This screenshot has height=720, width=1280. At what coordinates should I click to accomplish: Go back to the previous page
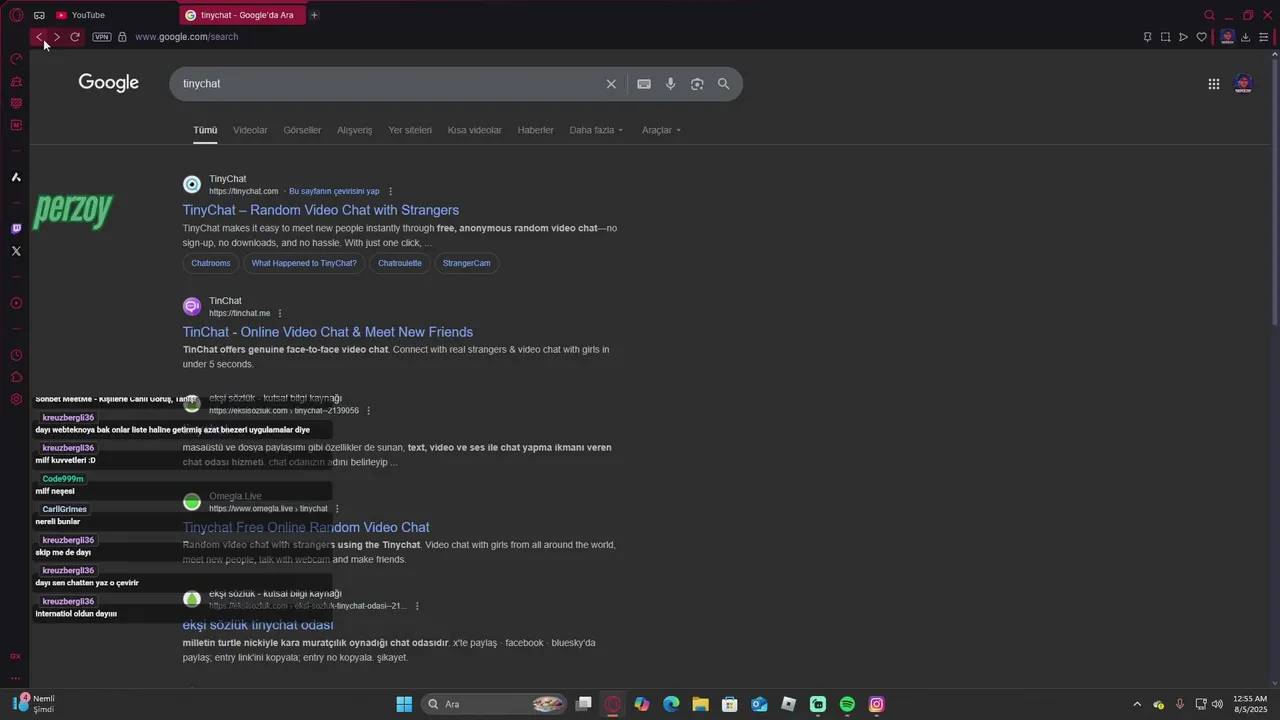coord(39,37)
